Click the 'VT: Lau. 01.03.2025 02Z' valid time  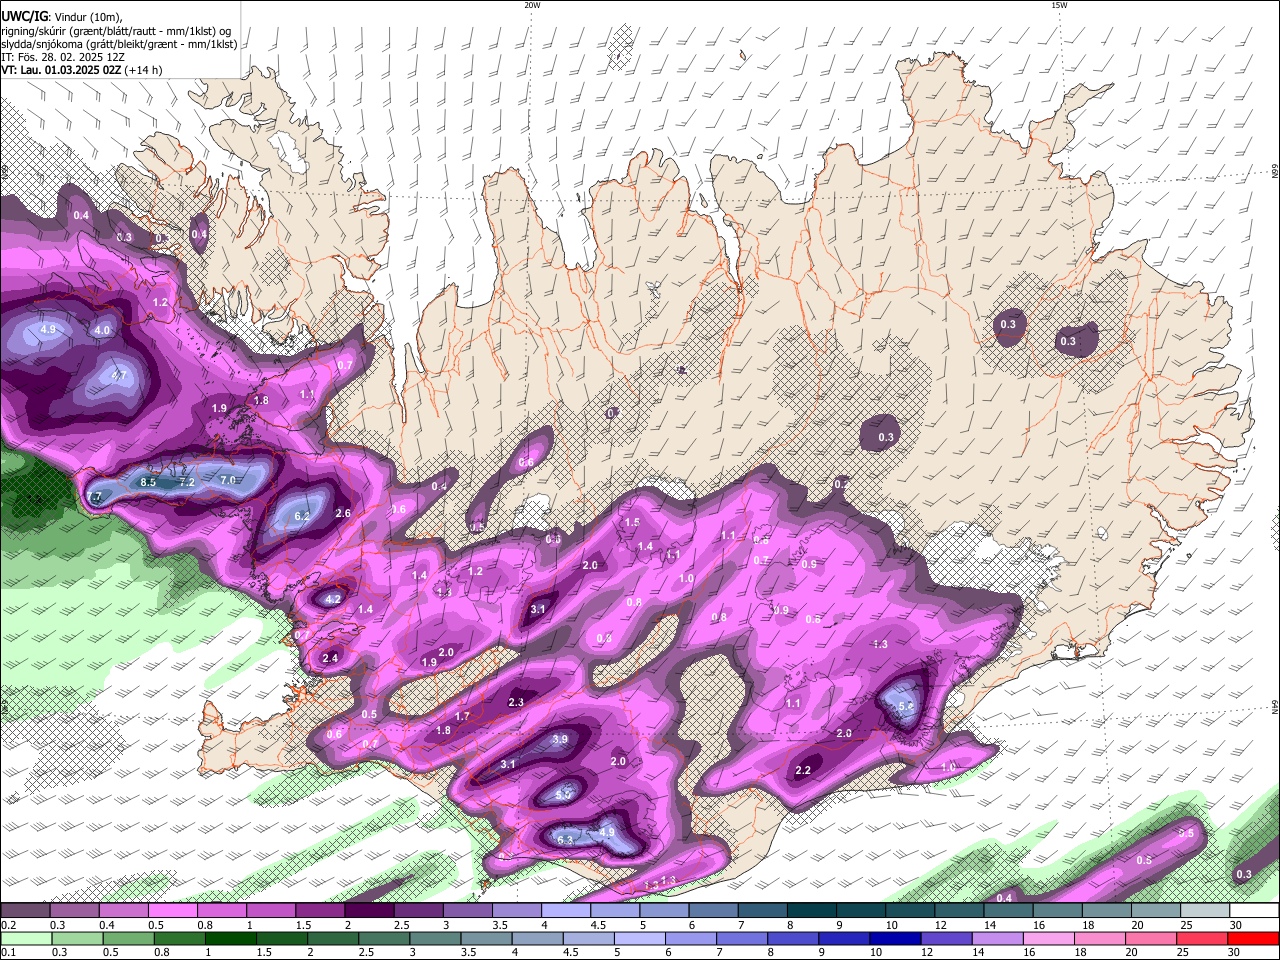pos(62,71)
